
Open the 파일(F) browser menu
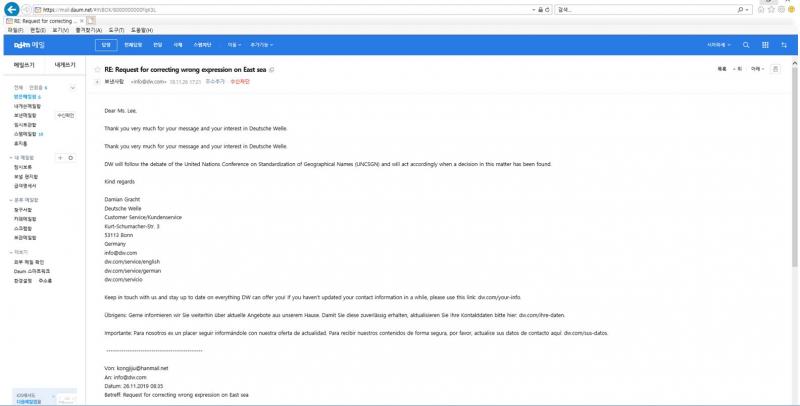click(15, 30)
